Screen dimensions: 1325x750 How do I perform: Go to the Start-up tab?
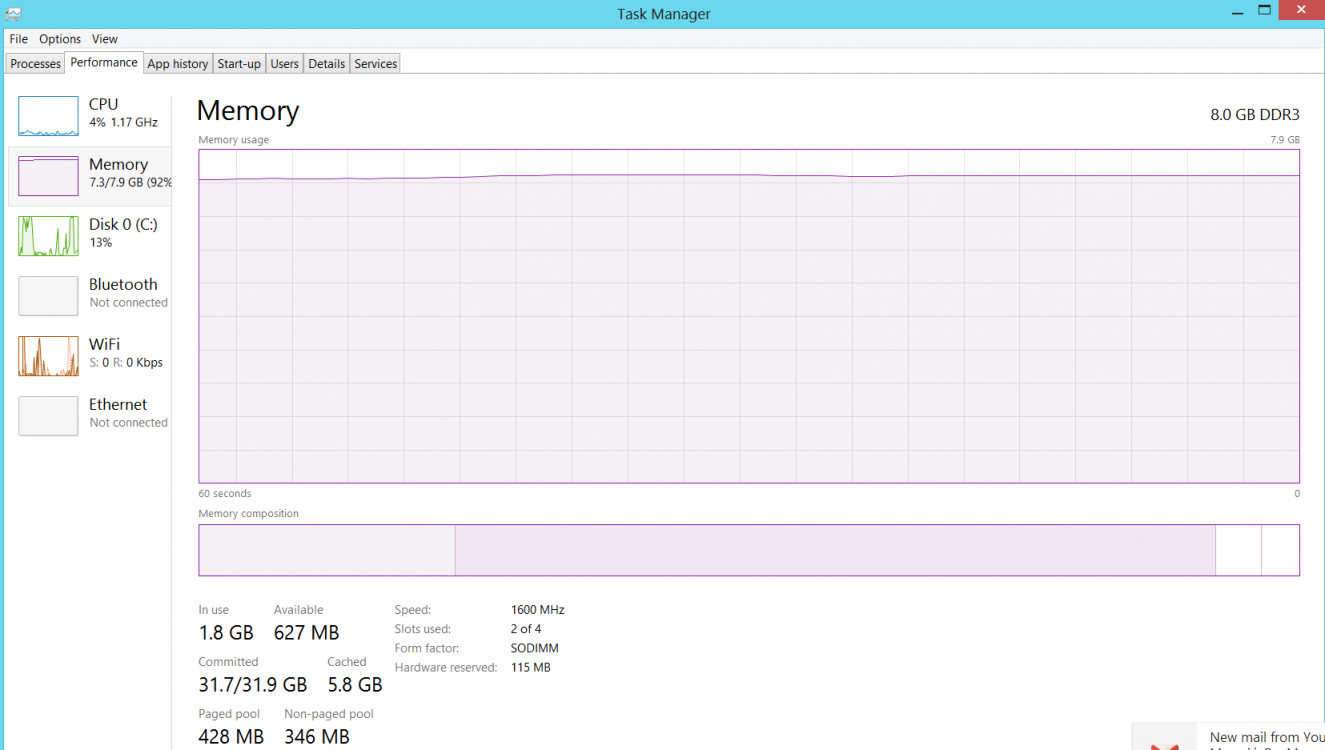point(239,64)
